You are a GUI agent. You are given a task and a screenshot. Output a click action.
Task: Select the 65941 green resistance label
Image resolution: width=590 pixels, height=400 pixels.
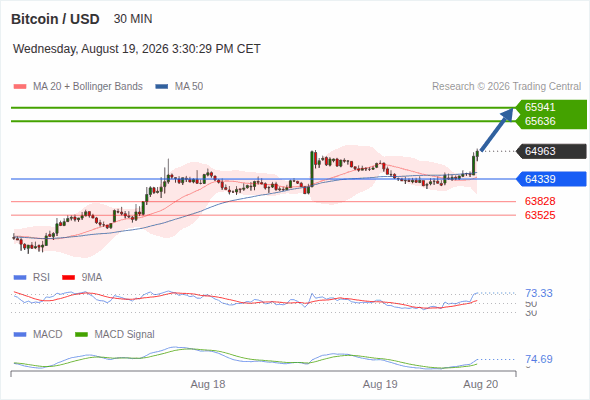[540, 107]
